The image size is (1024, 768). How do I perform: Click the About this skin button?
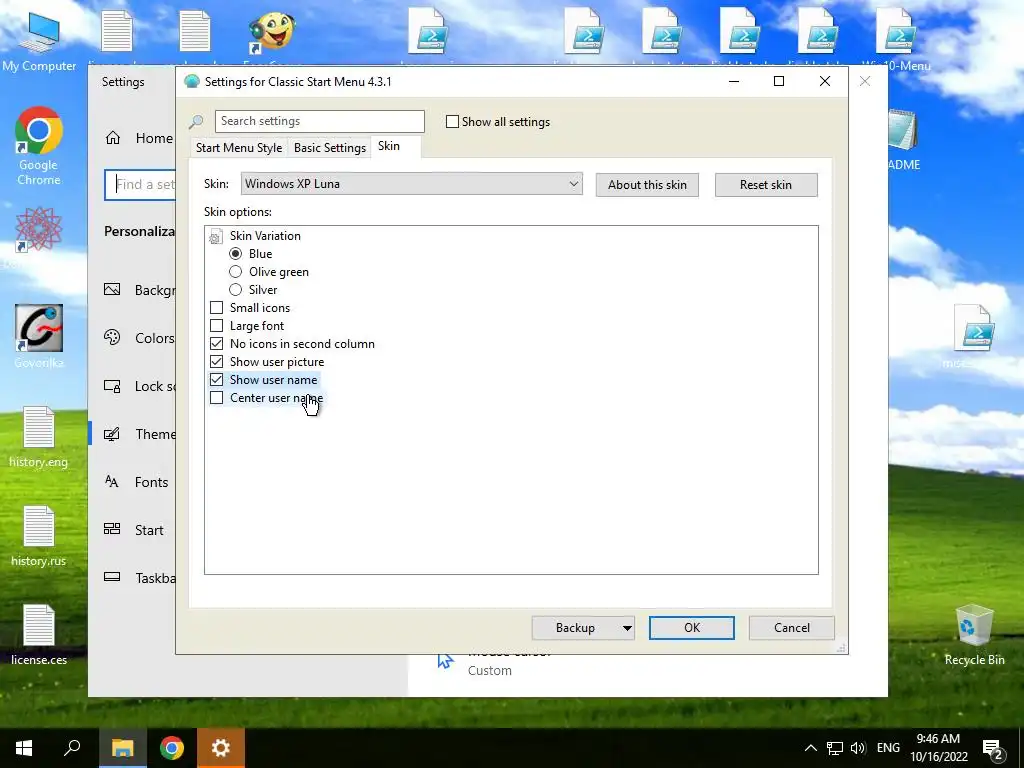(x=647, y=185)
